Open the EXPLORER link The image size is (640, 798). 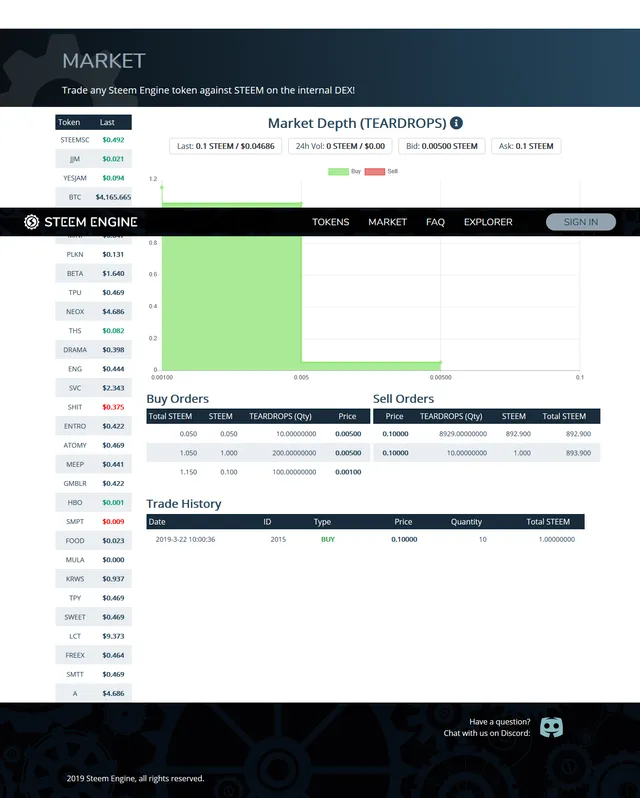coord(488,222)
